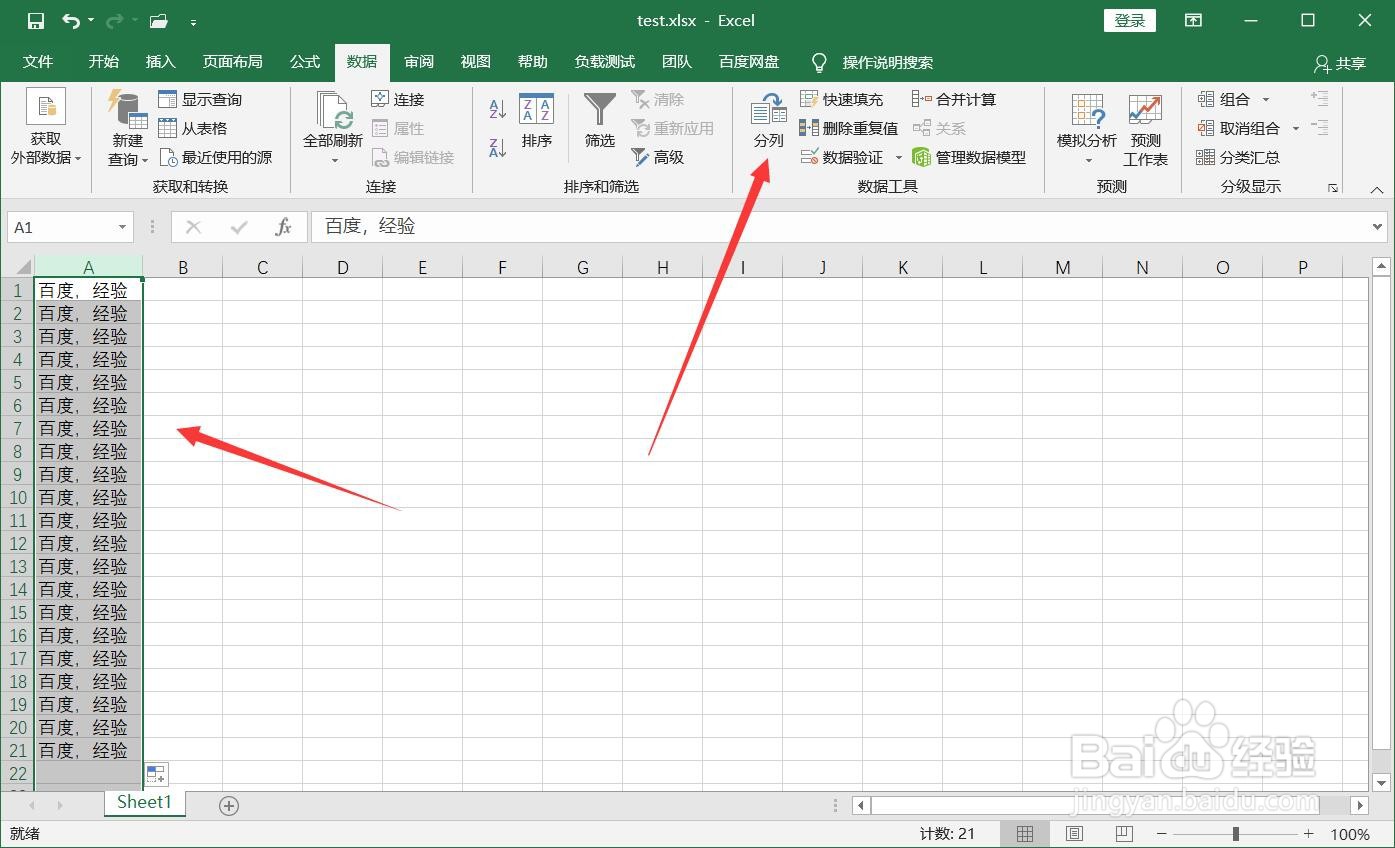Switch to Page Layout view in status bar
1395x848 pixels.
point(1074,833)
